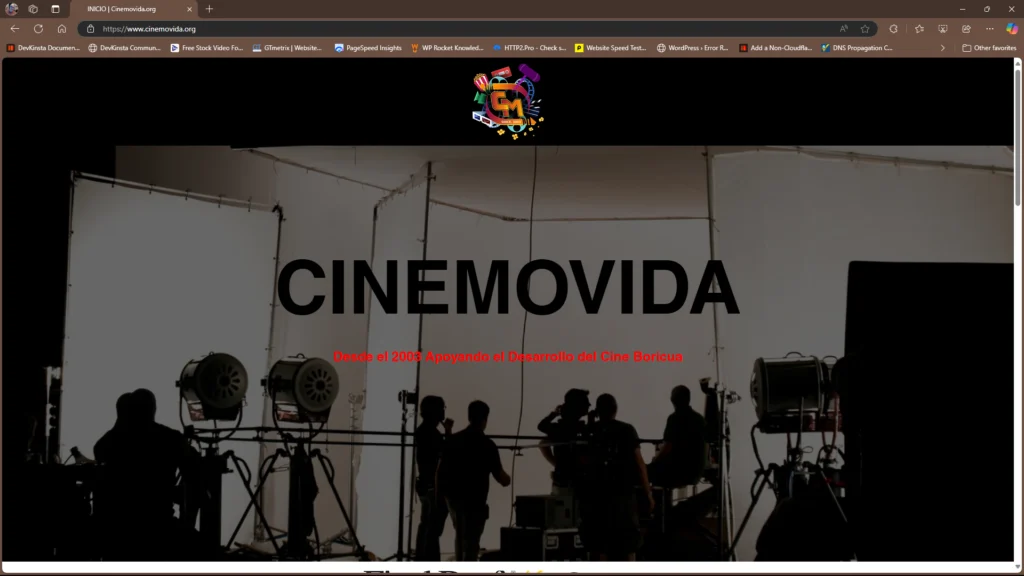Open a new browser tab
The height and width of the screenshot is (576, 1024).
(207, 9)
